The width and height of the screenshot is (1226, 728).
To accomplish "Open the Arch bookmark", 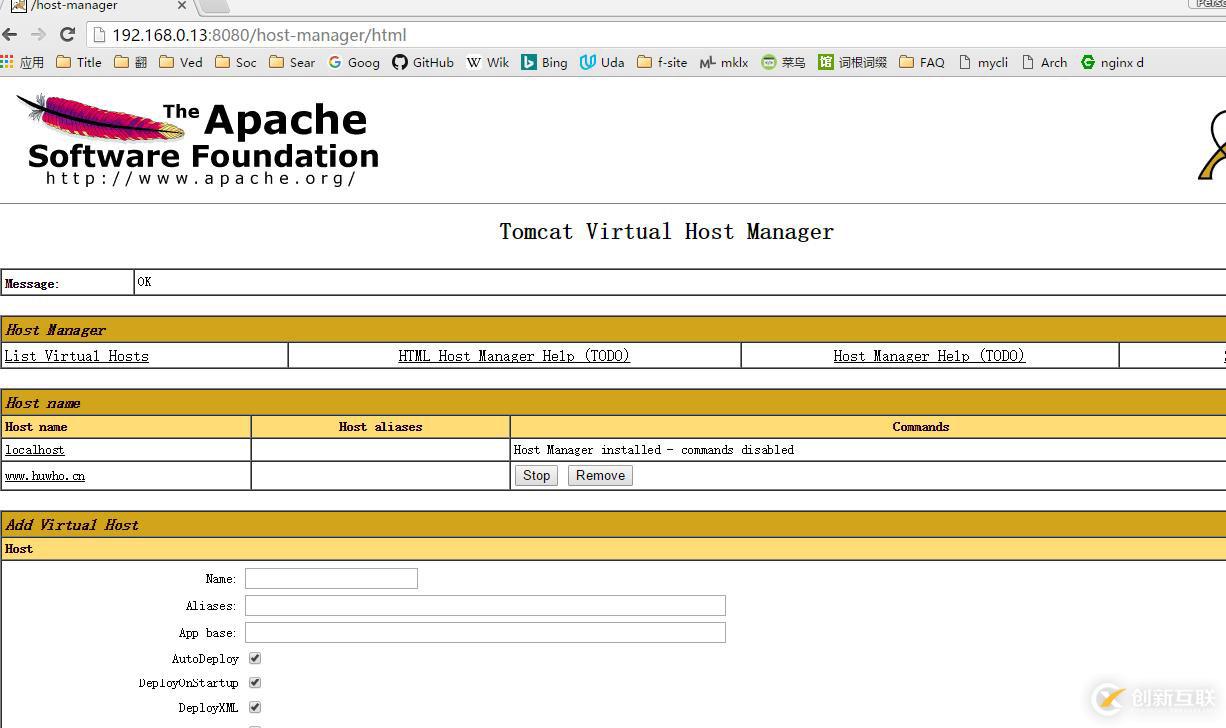I will [1044, 62].
